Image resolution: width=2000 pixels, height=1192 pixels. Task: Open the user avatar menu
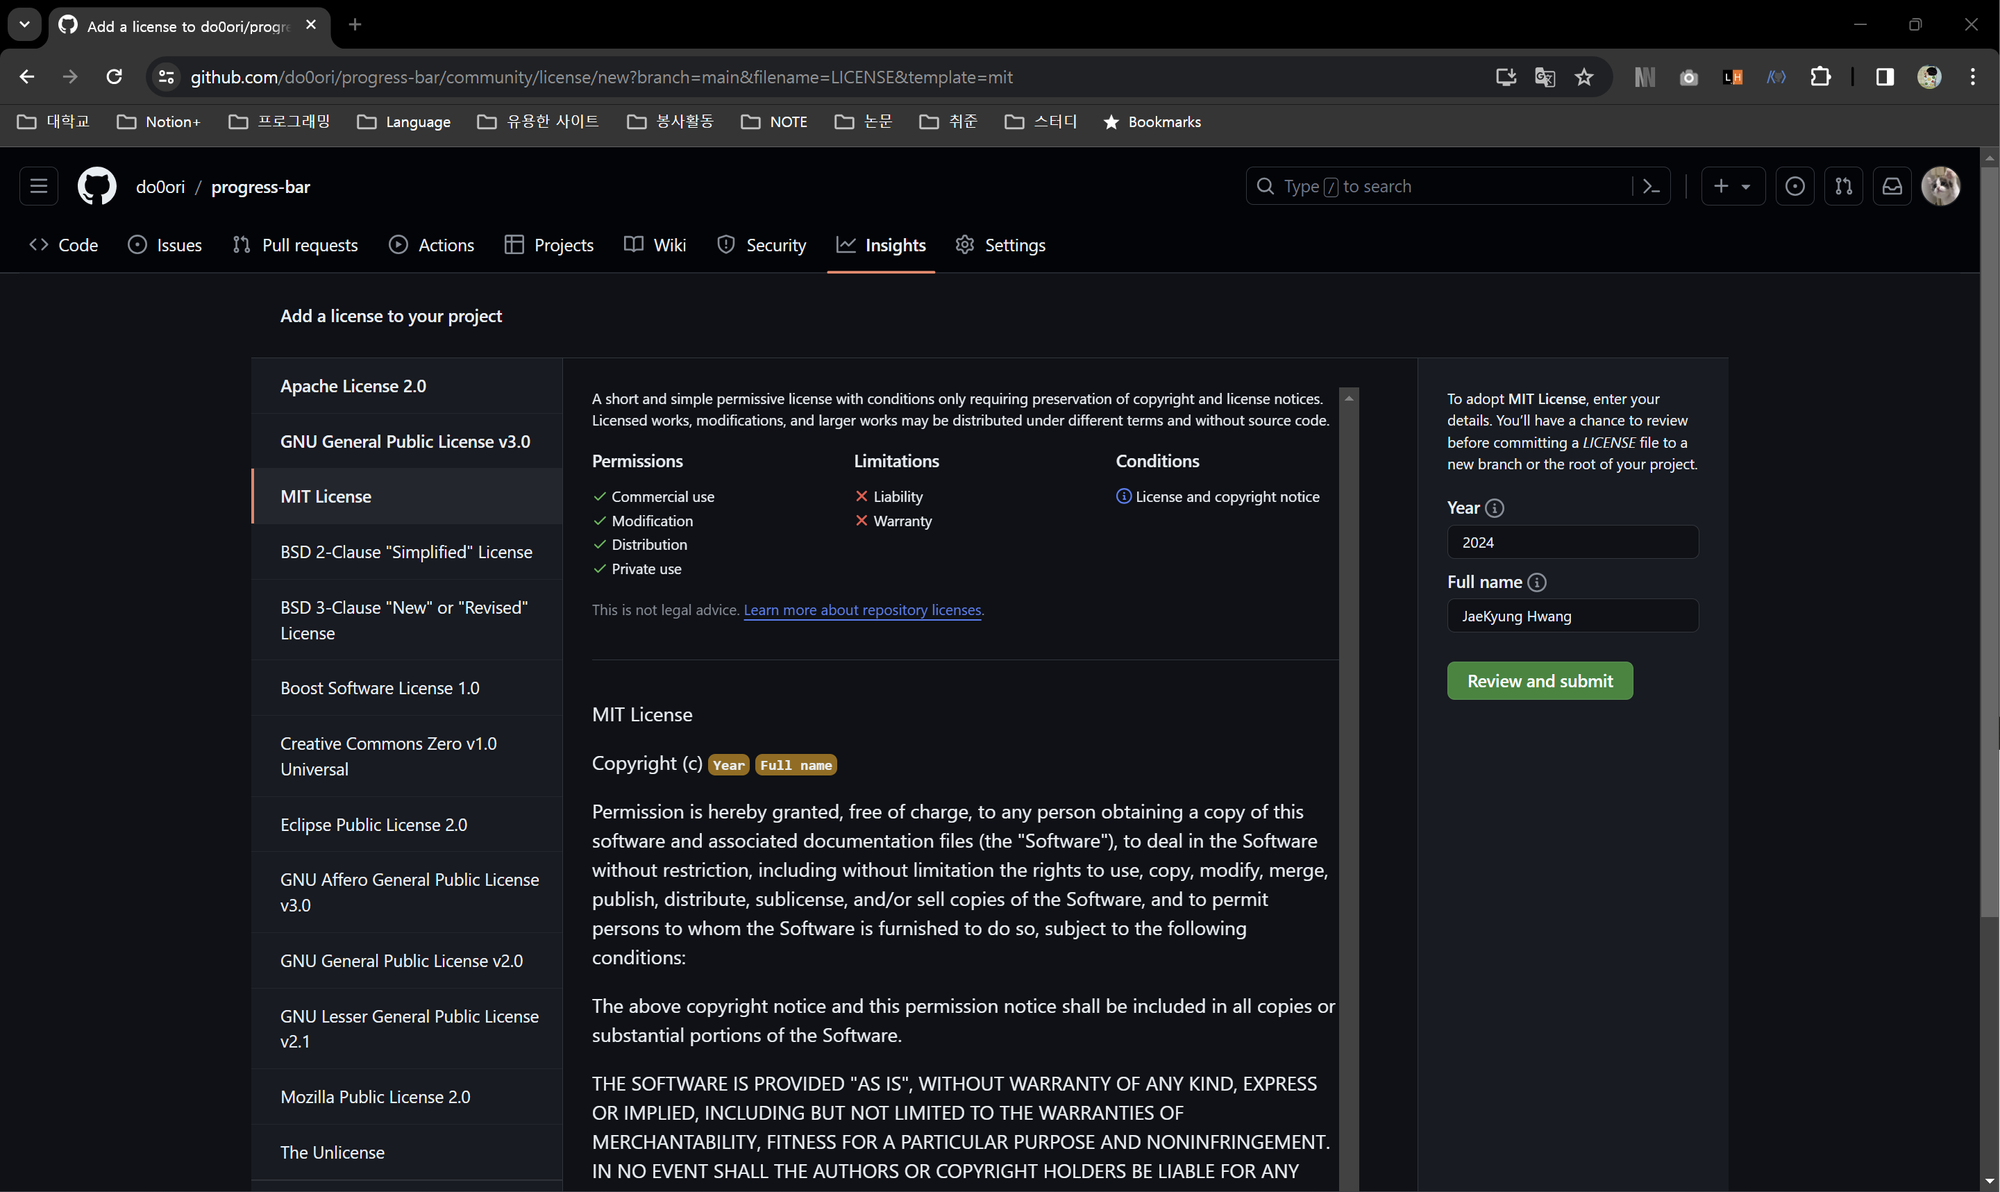point(1941,186)
